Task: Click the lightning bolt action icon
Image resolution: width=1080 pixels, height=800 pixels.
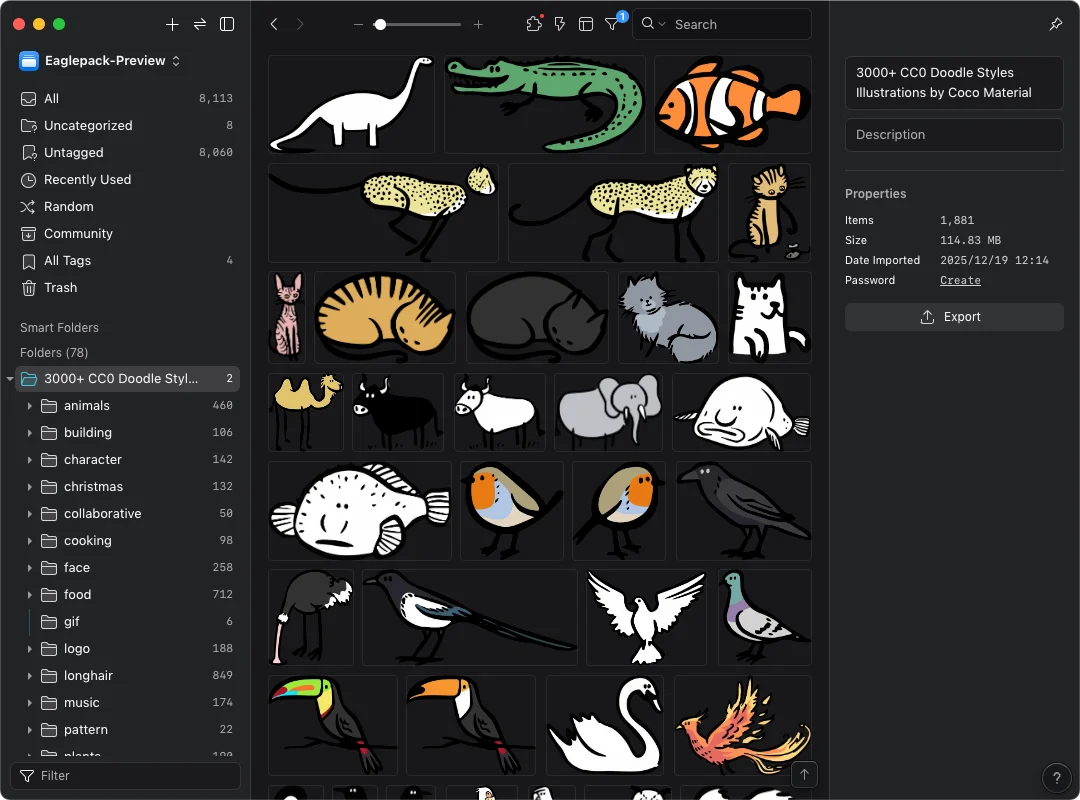Action: click(560, 24)
